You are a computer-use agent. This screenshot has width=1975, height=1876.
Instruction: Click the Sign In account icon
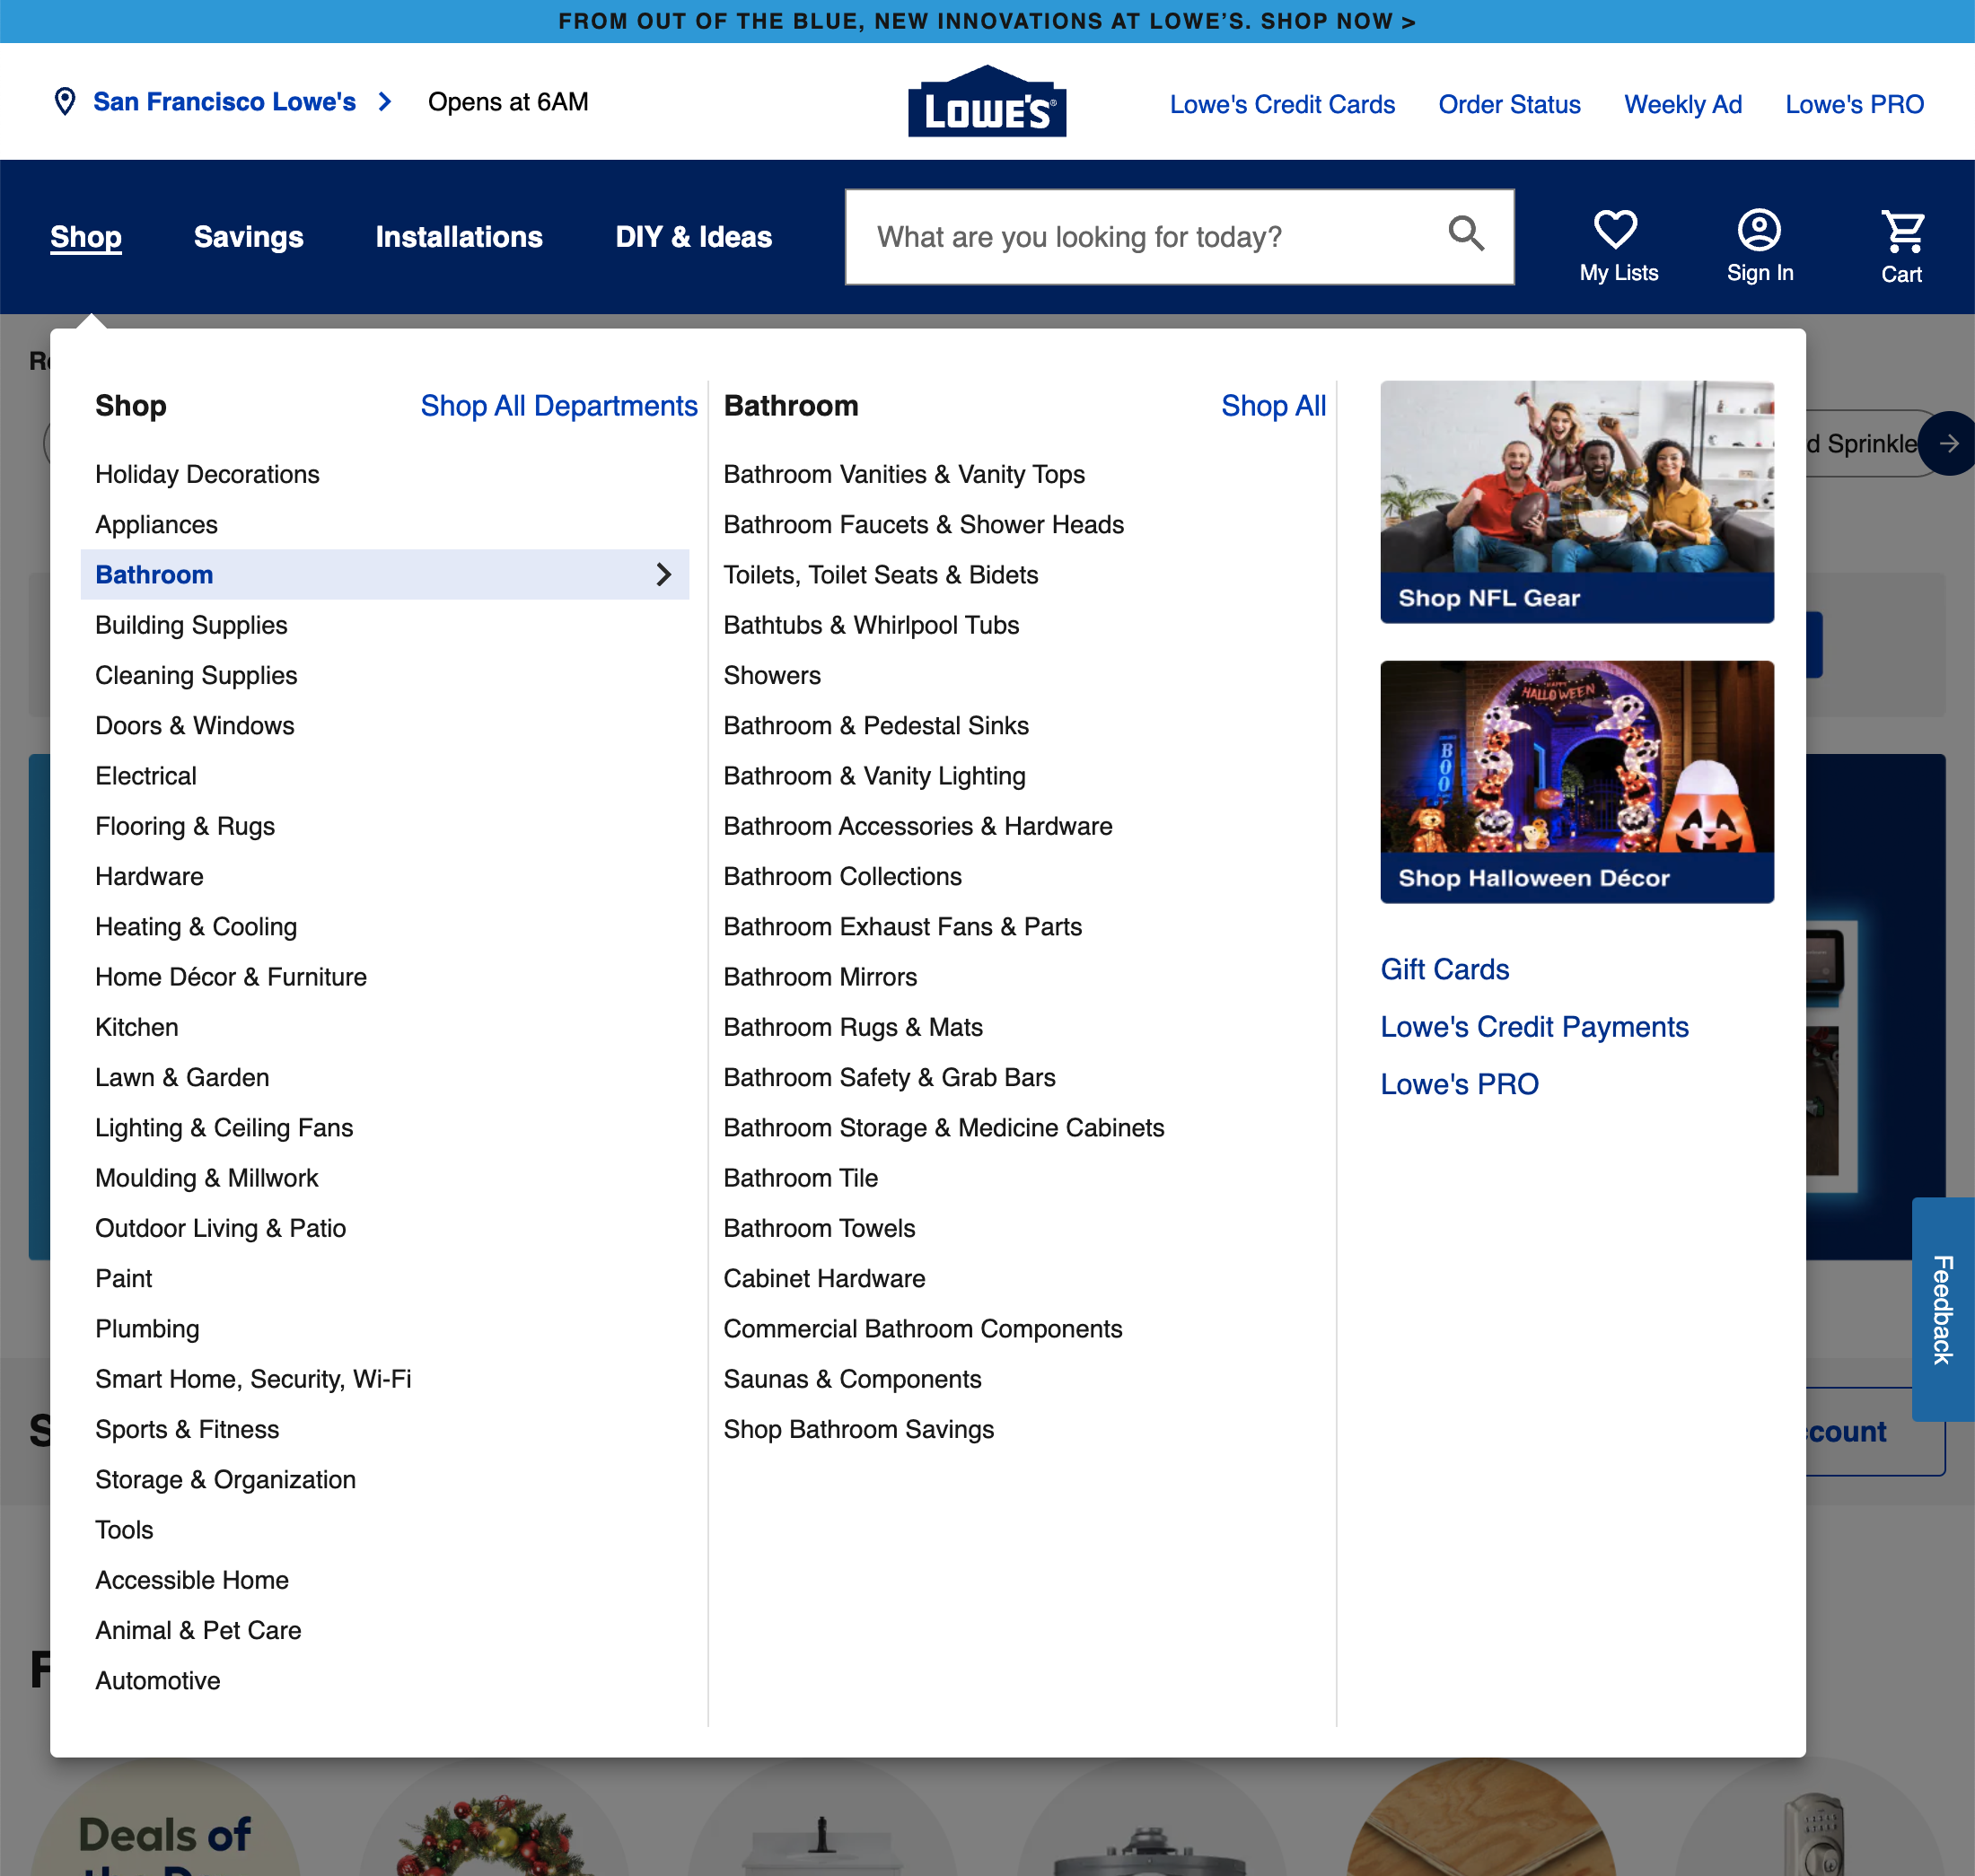[1759, 231]
